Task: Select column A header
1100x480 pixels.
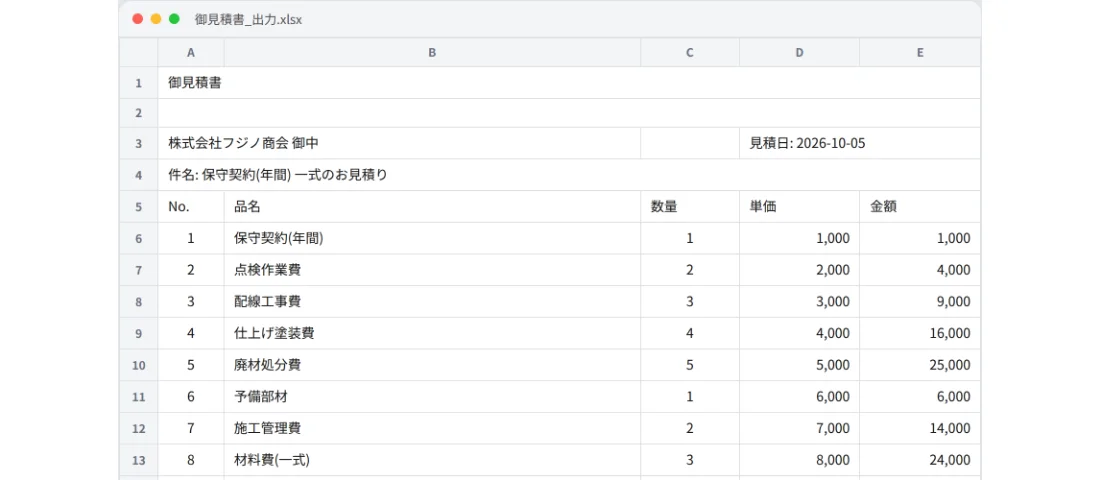Action: [191, 53]
